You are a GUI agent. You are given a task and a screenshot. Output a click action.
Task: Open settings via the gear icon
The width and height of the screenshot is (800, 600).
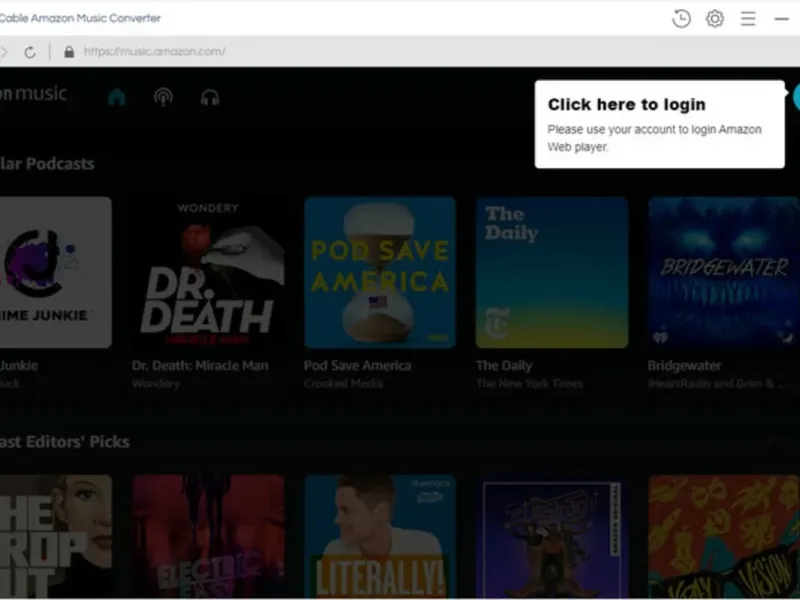pos(715,19)
